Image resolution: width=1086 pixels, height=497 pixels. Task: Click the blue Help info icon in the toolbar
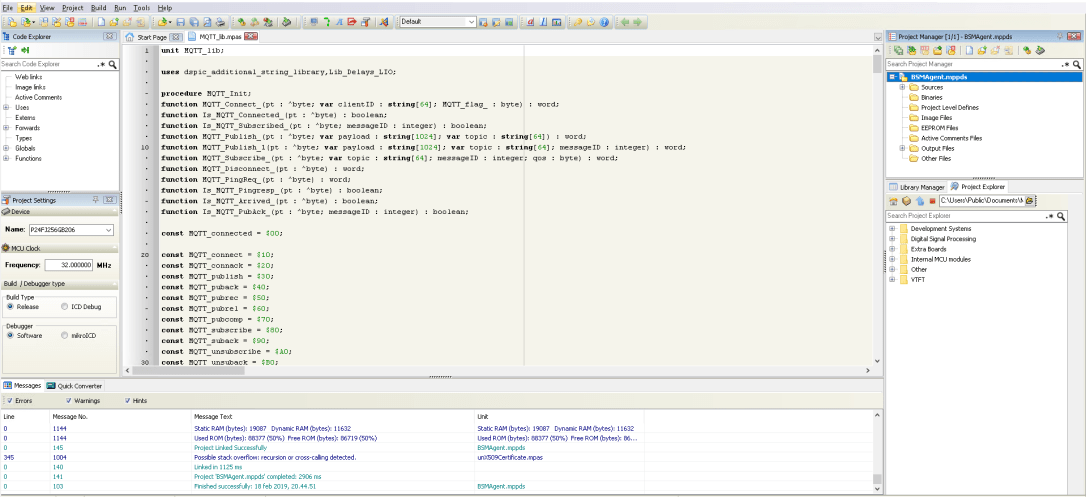(604, 22)
